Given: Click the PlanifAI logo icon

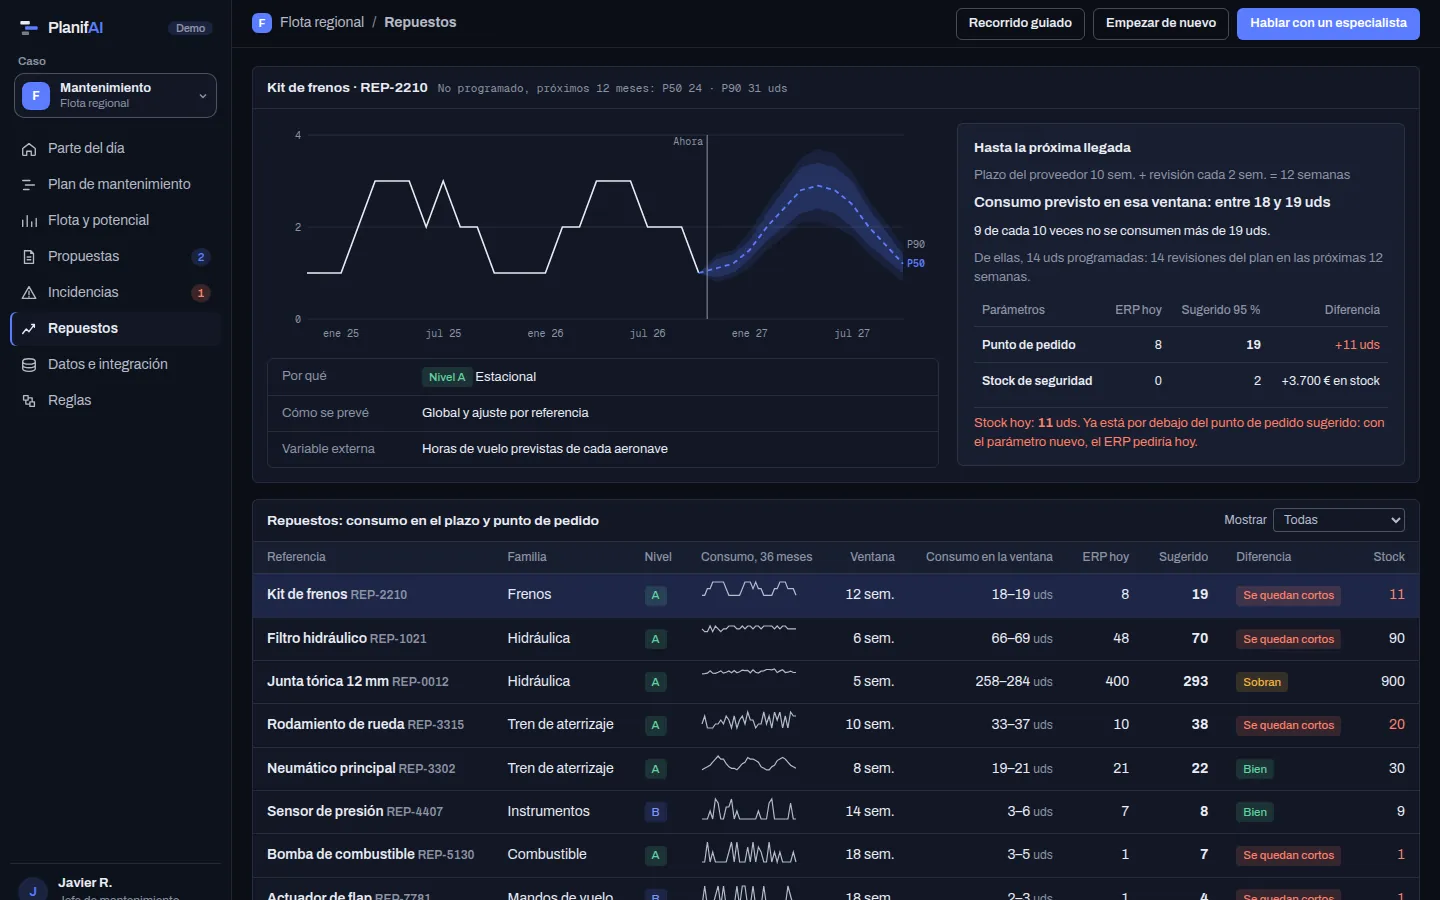Looking at the screenshot, I should (29, 28).
